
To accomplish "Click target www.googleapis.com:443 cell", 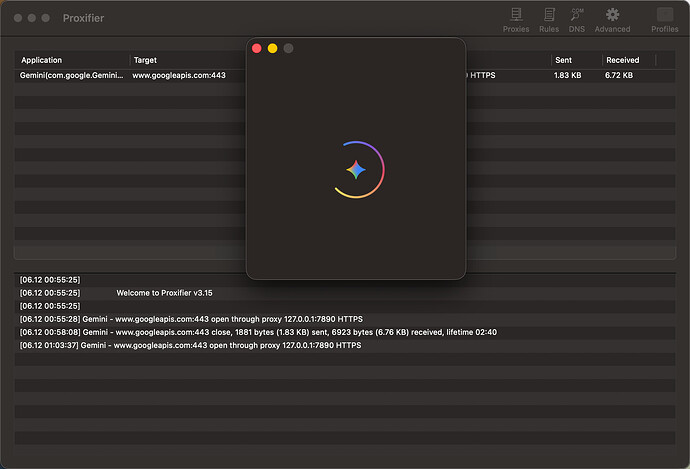I will (179, 75).
